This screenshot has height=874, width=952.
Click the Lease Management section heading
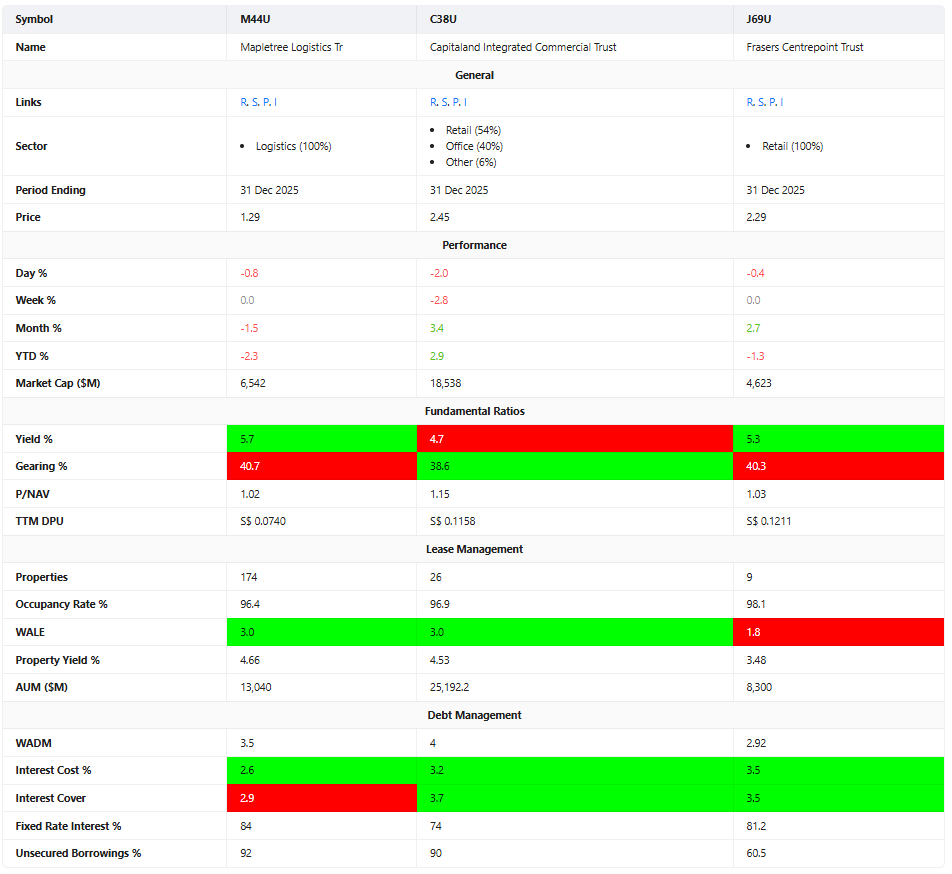[x=474, y=549]
